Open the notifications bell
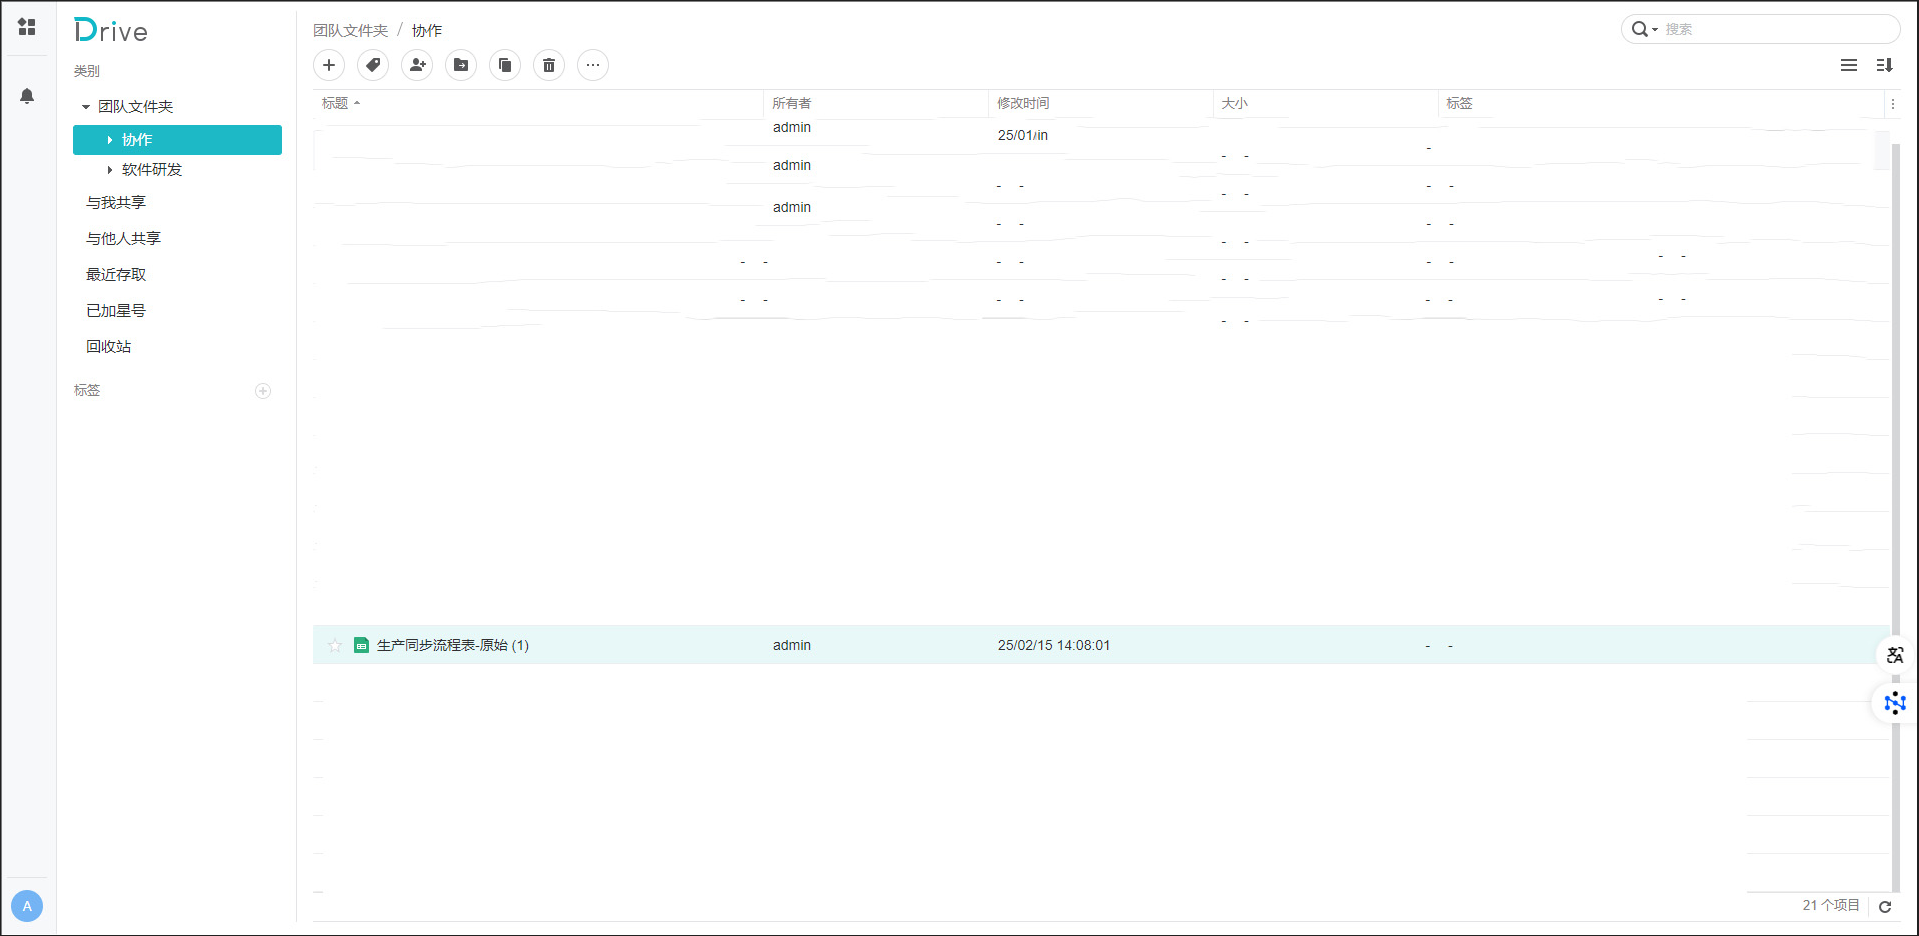Screen dimensions: 1919x936 click(27, 96)
